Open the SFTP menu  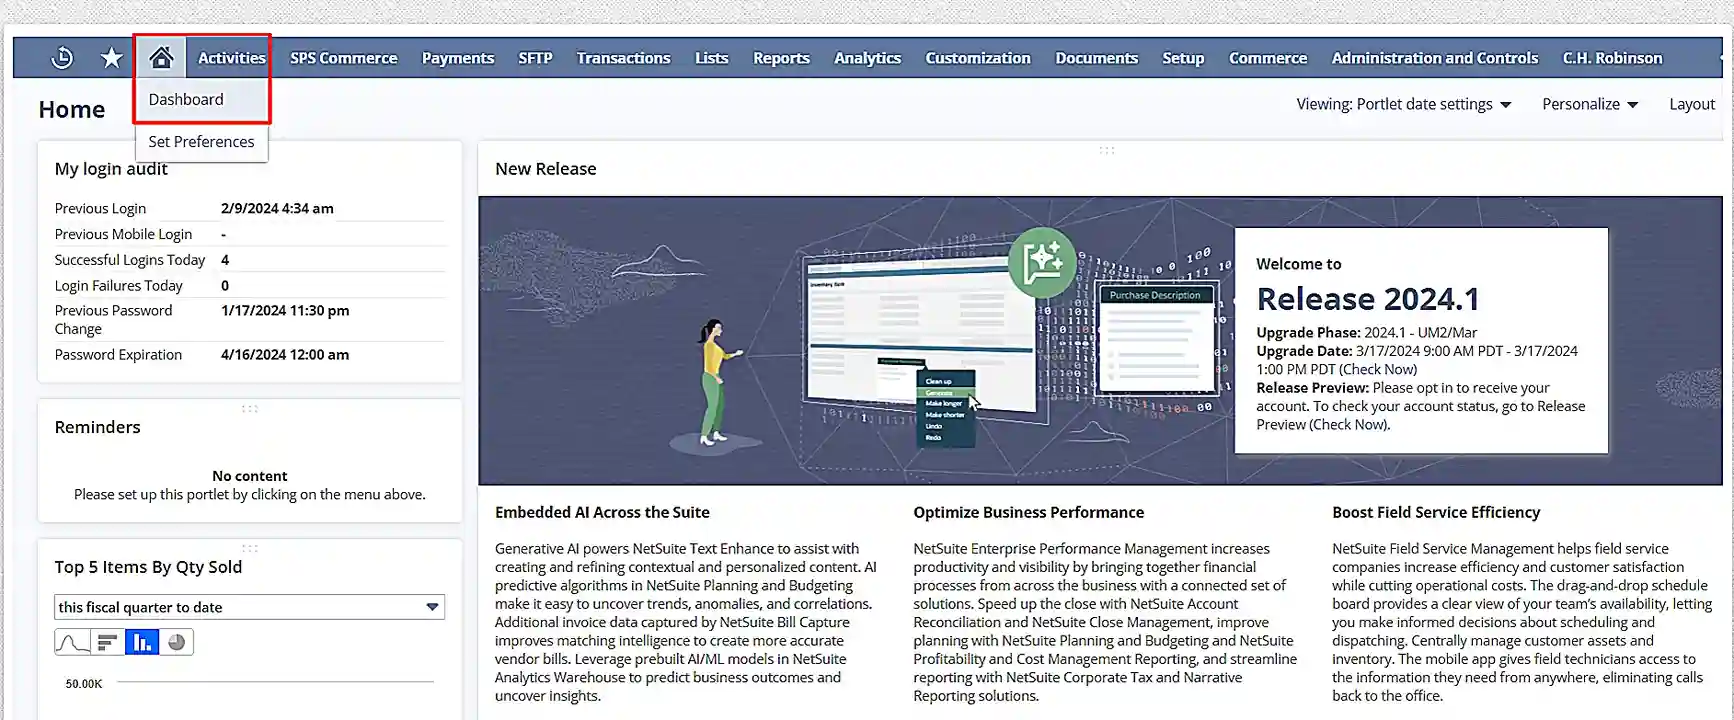(535, 58)
